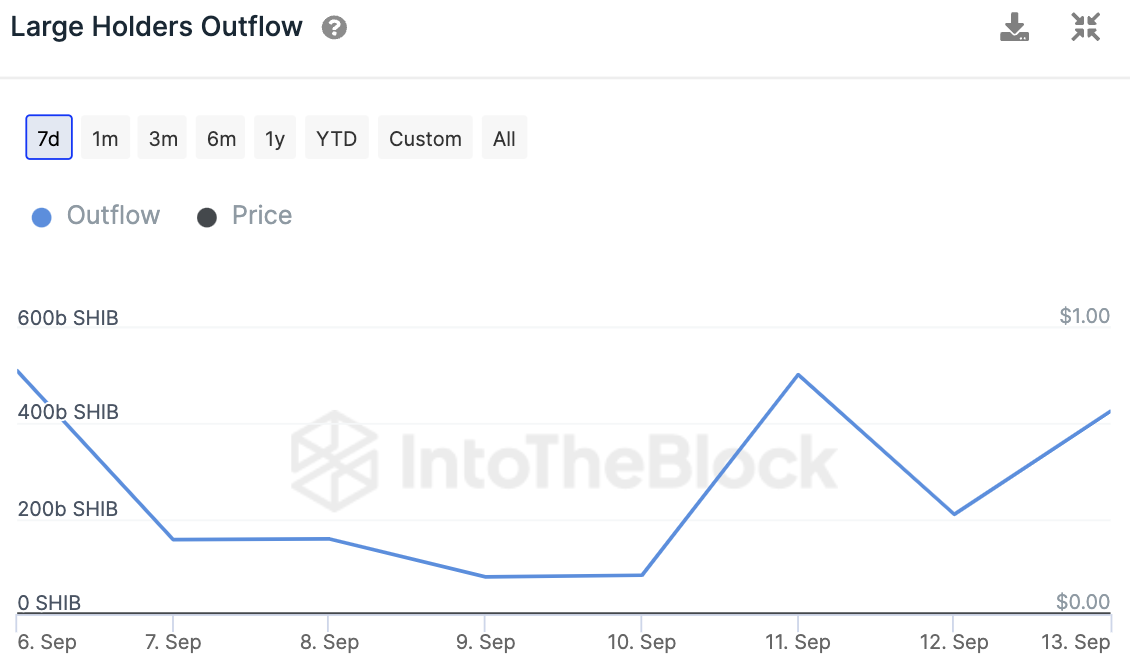This screenshot has height=666, width=1130.
Task: Toggle the Price series in legend
Action: click(261, 216)
